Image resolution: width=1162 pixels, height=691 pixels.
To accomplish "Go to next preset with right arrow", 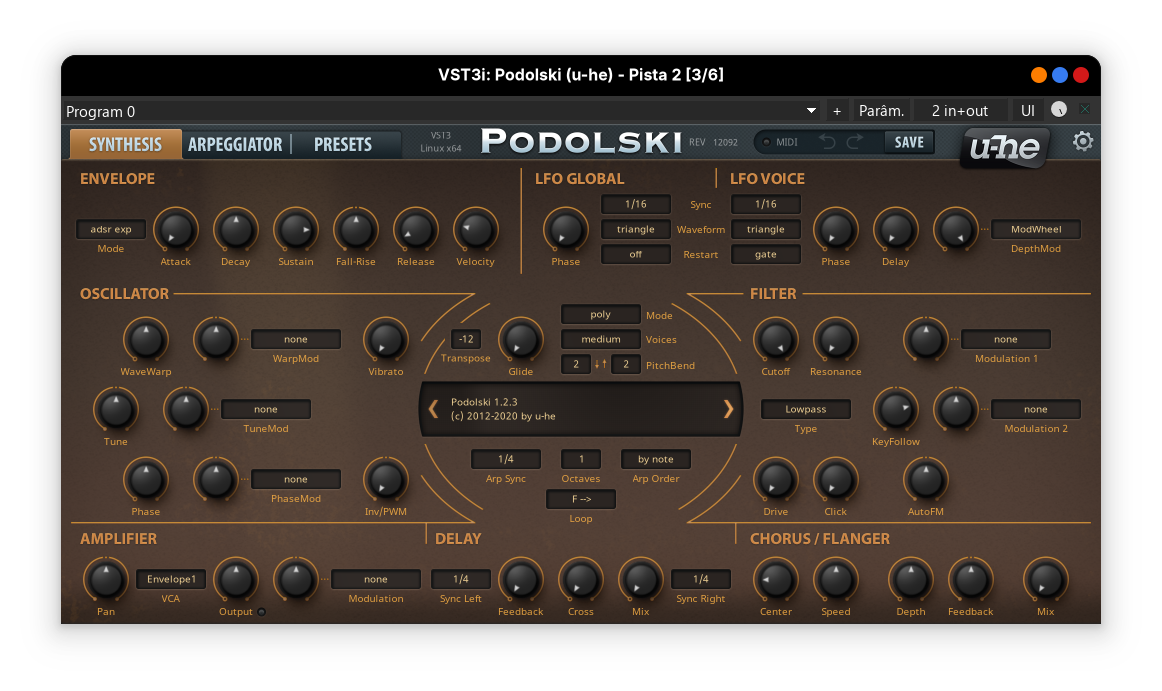I will click(x=728, y=408).
